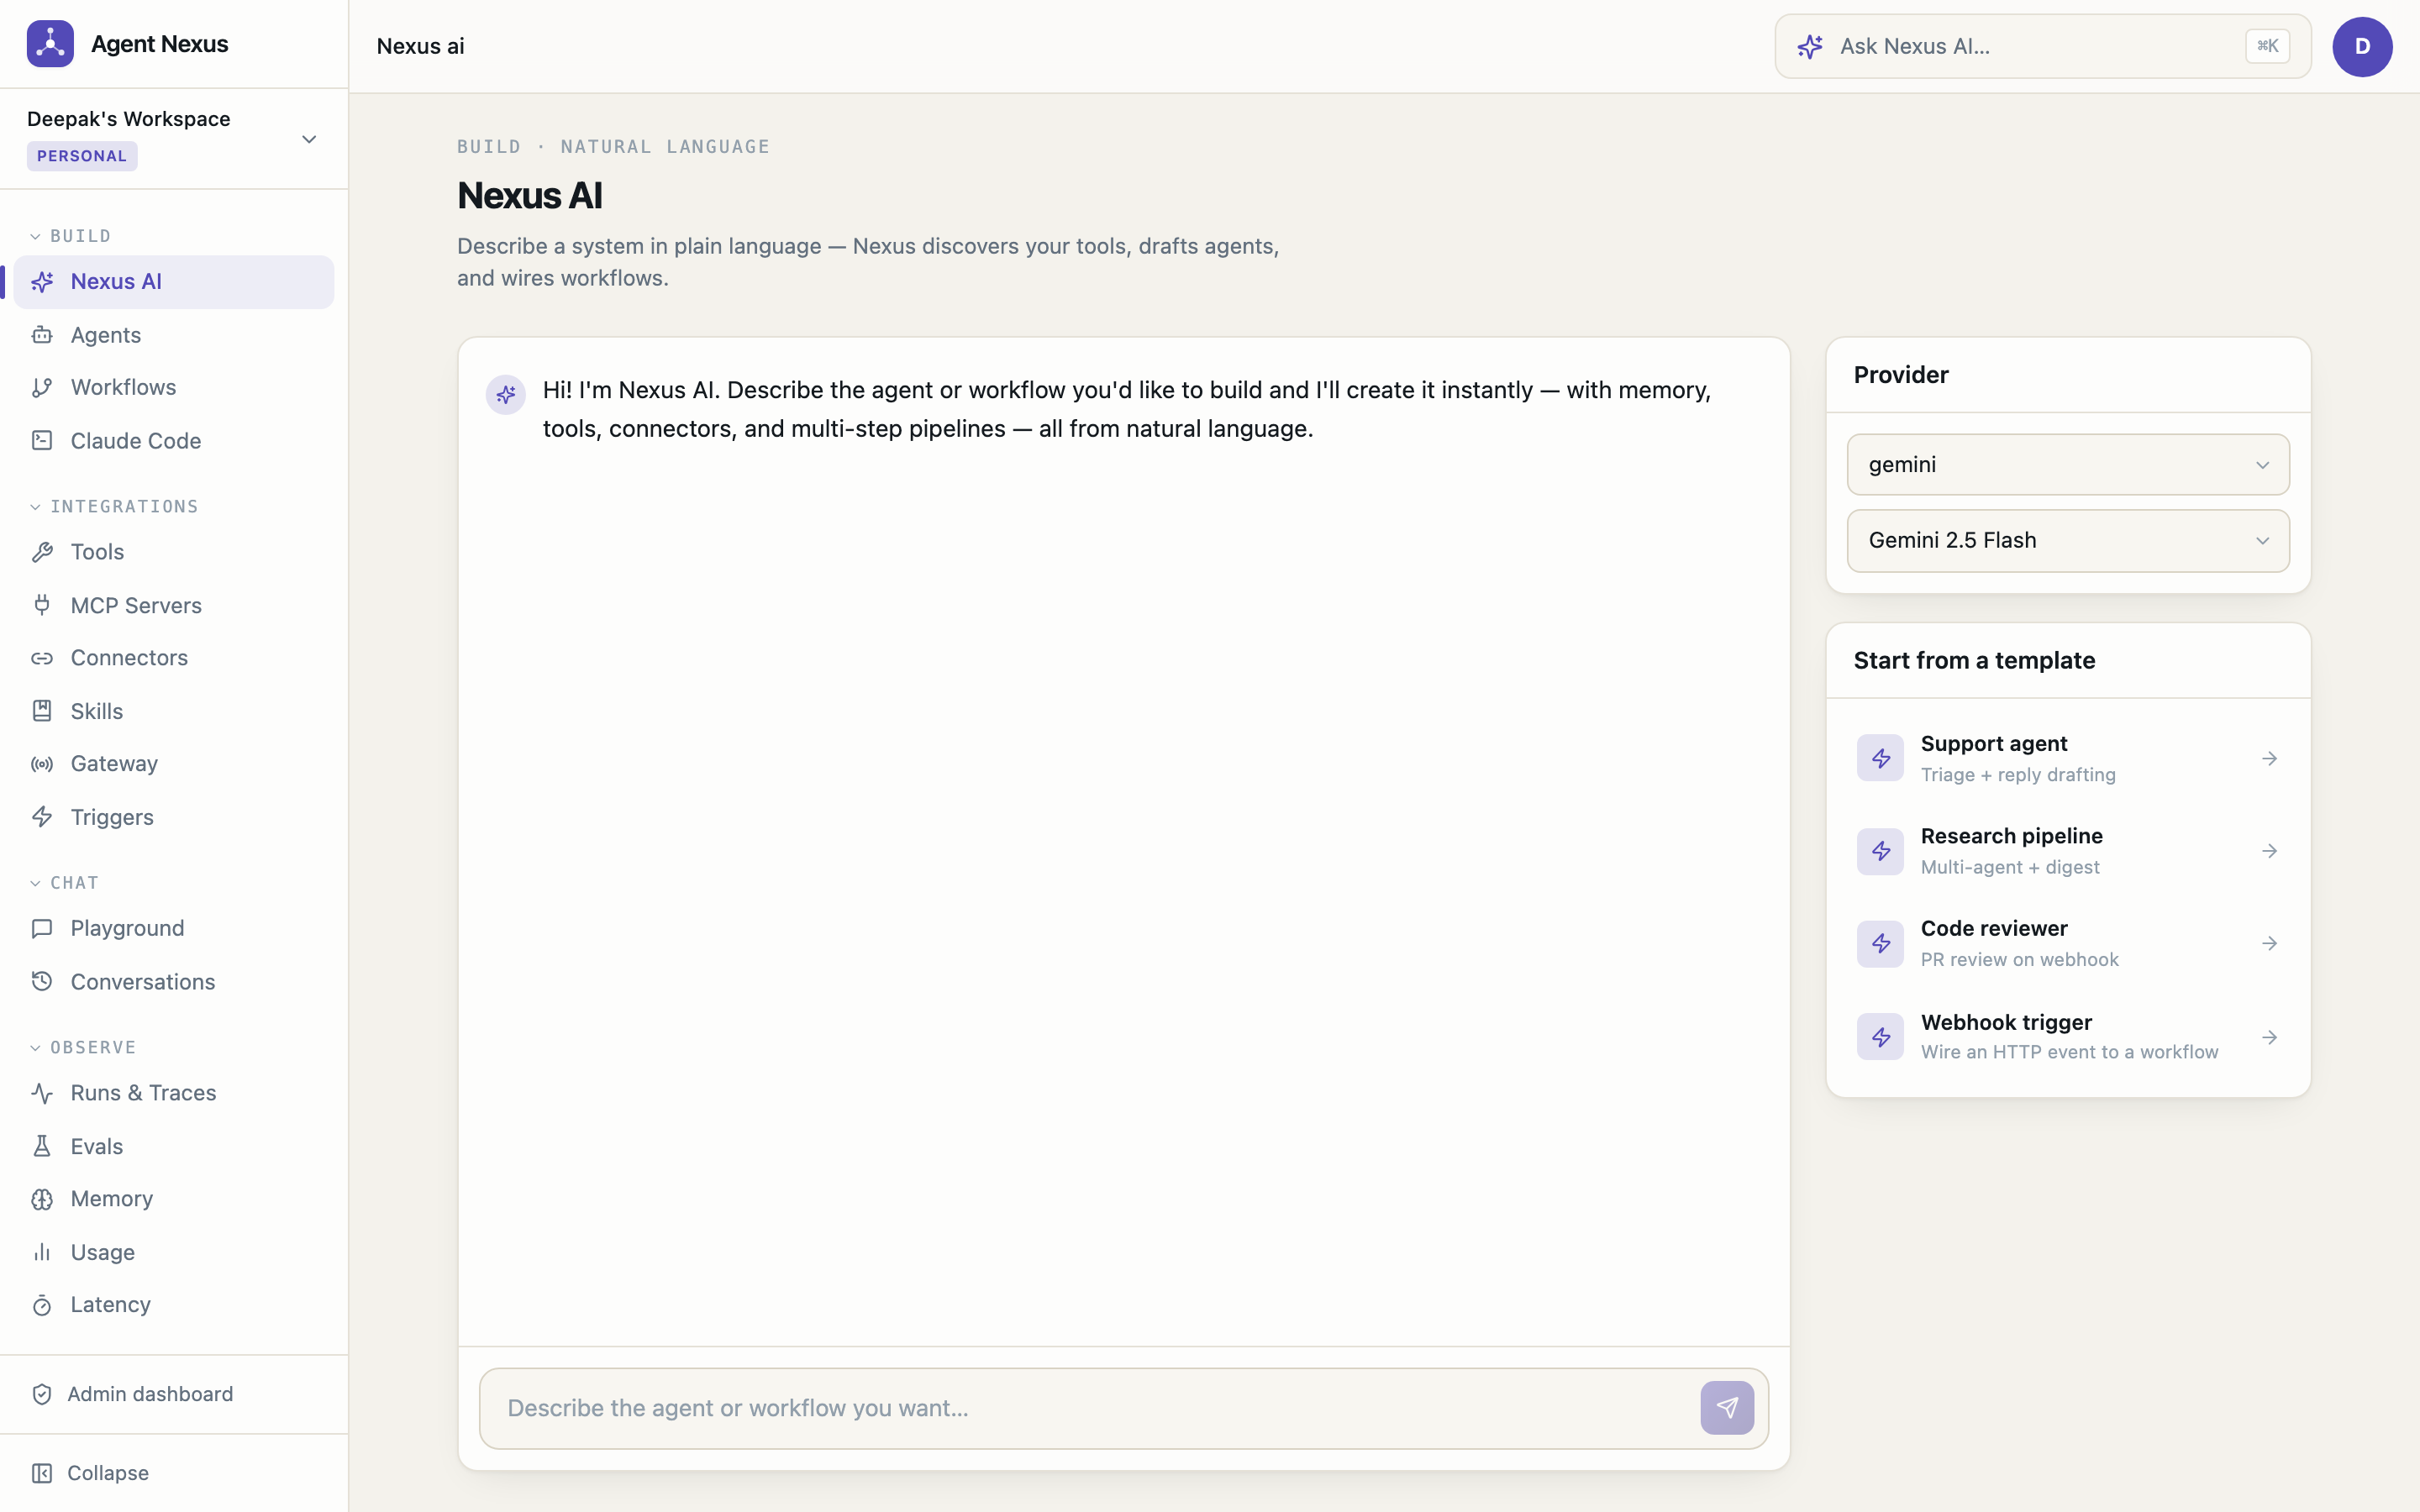Image resolution: width=2420 pixels, height=1512 pixels.
Task: Click the Skills book icon
Action: click(x=42, y=711)
